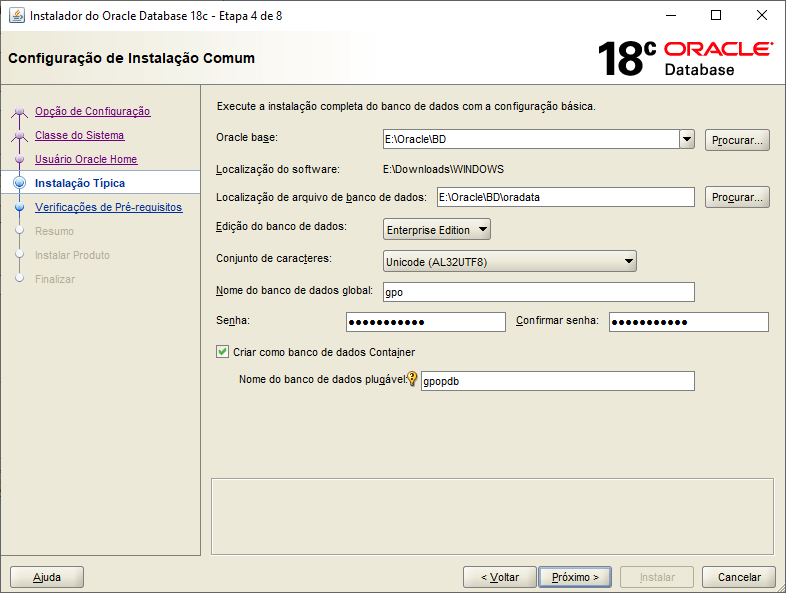Click the 'Confirmar senha' field

(688, 322)
